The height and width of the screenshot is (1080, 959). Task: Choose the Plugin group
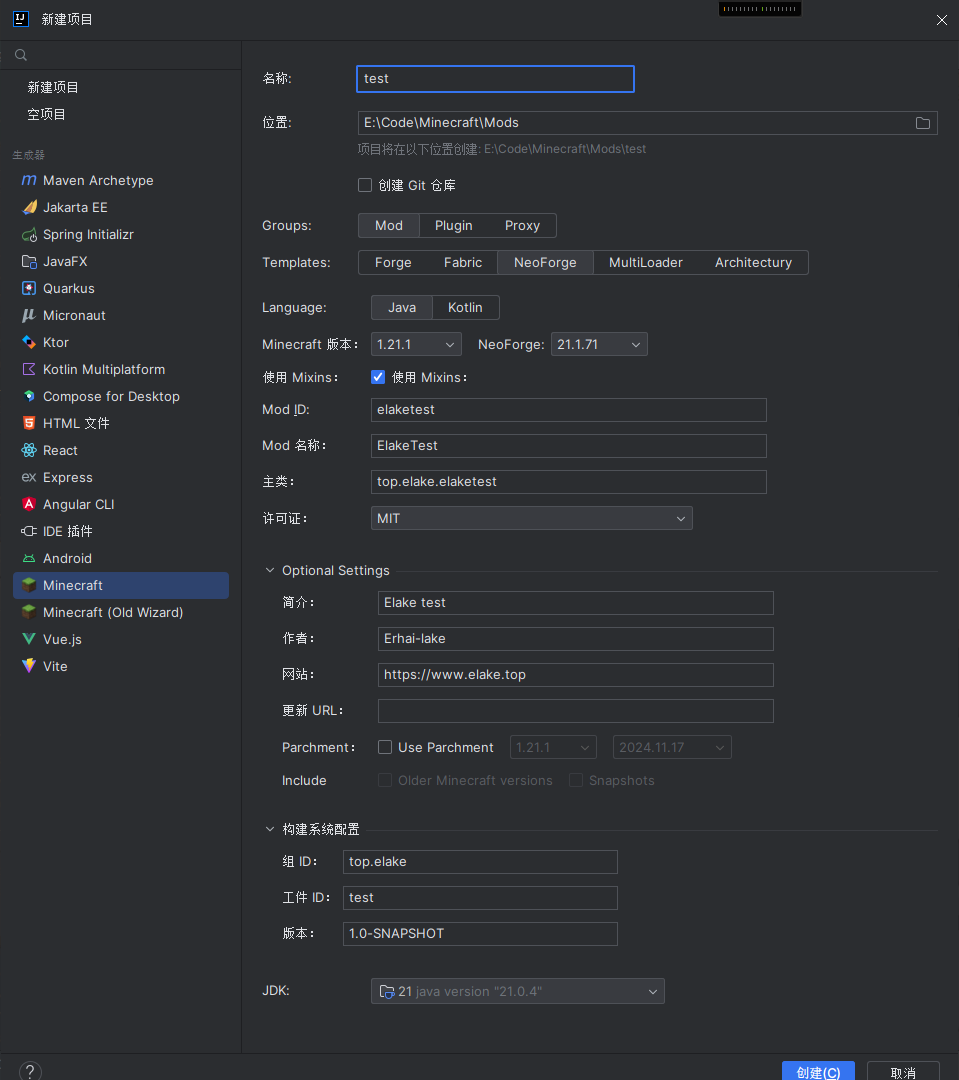pyautogui.click(x=453, y=226)
